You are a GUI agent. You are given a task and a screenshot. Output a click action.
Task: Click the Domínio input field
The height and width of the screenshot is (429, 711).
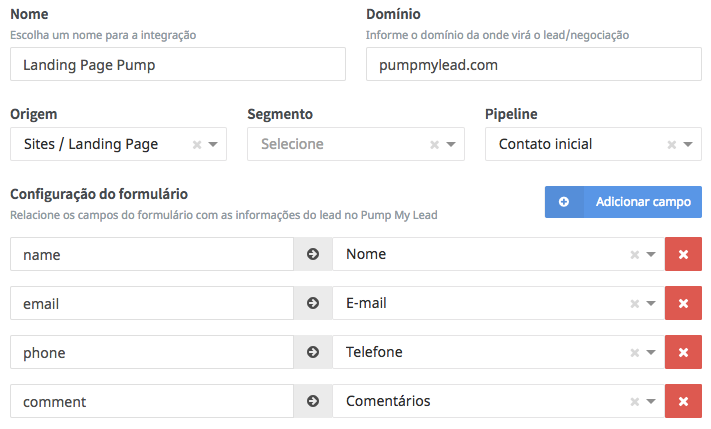click(533, 65)
